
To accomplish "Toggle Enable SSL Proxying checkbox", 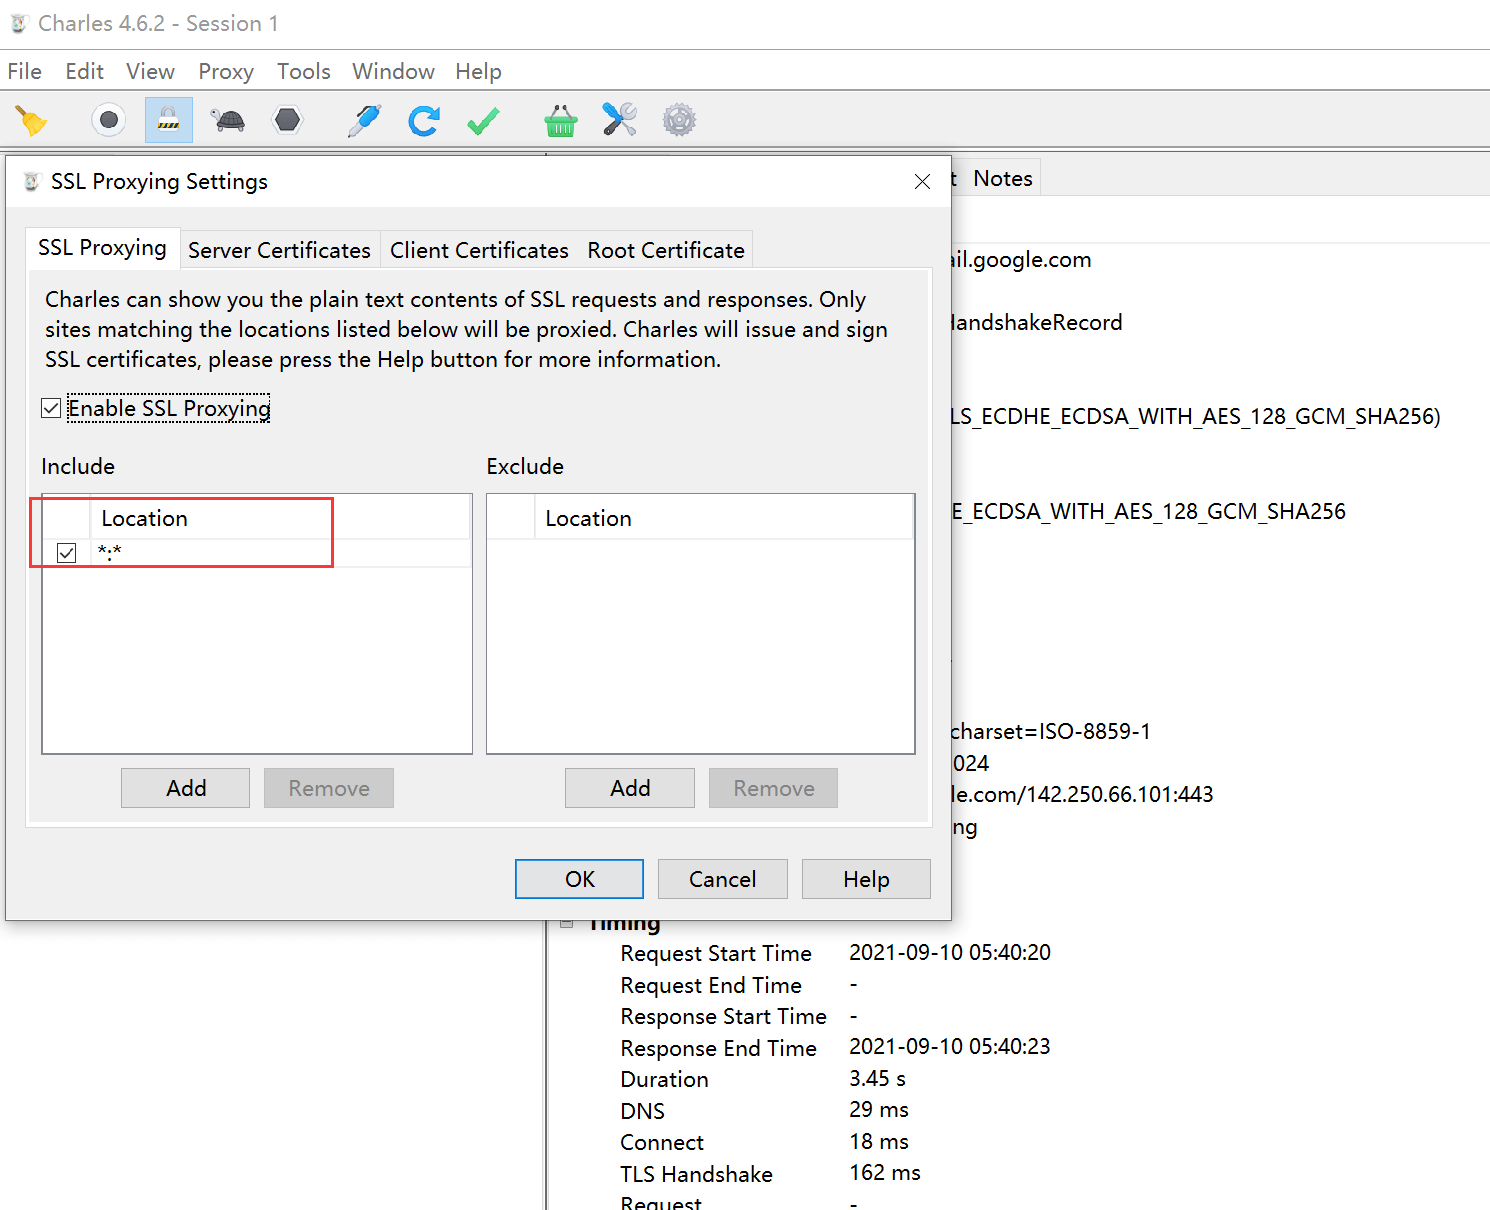I will (51, 408).
